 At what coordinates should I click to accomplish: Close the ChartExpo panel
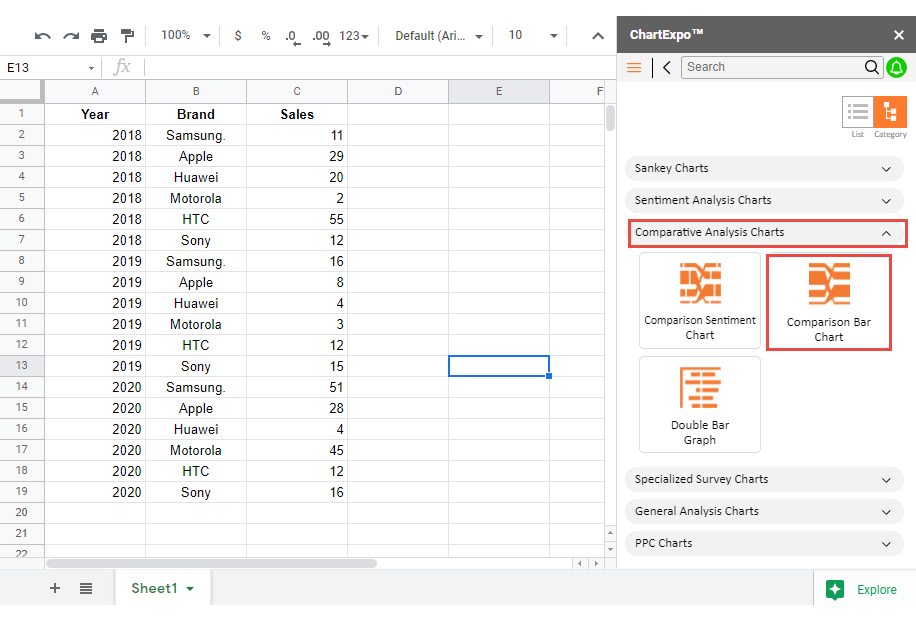click(899, 35)
